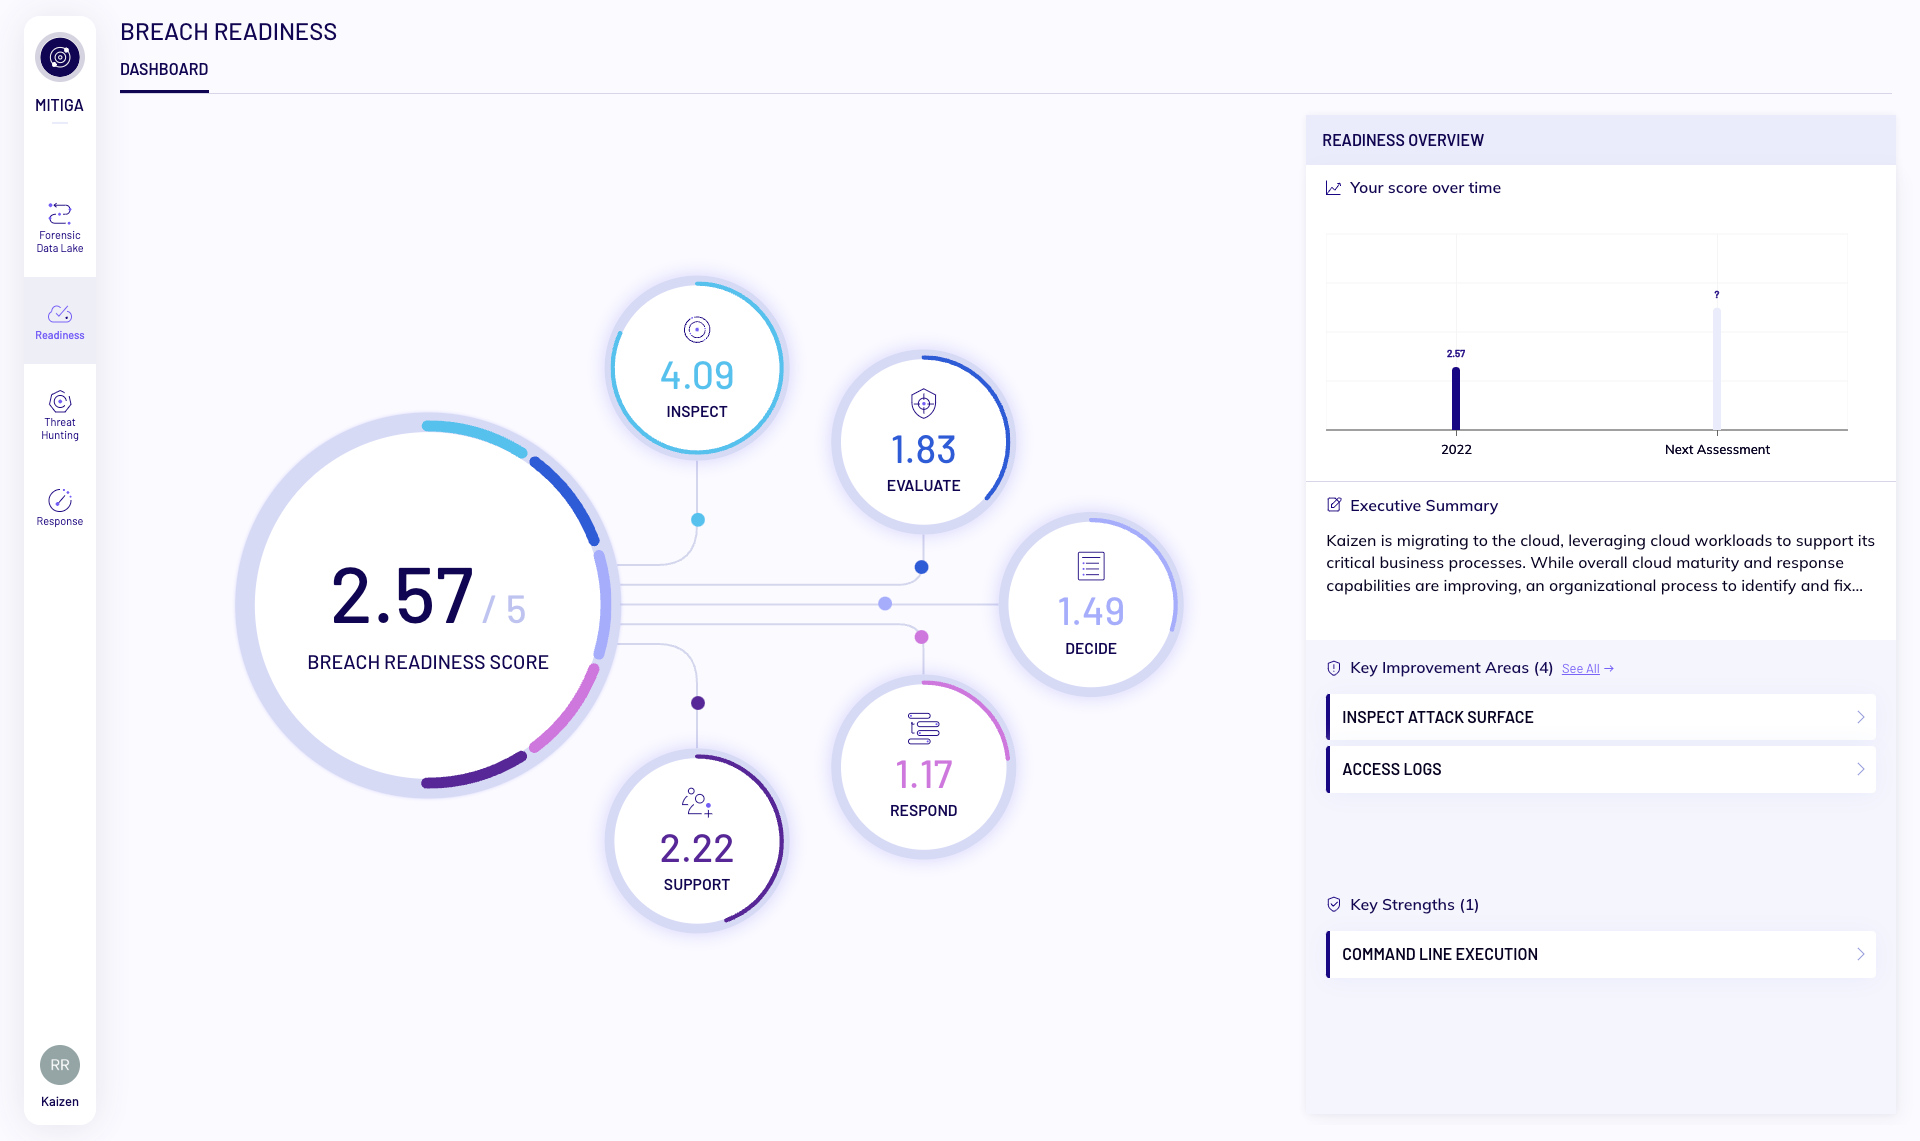Select the Support 2.22 people icon
Screen dimensions: 1920x1141
tap(696, 802)
